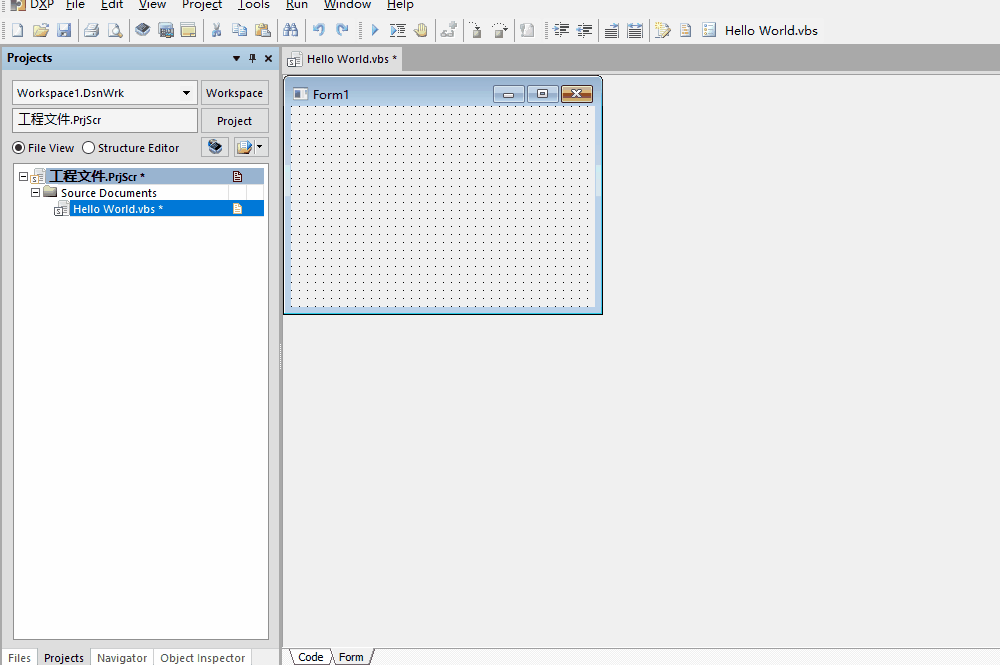Click the Workspace button
This screenshot has width=1000, height=665.
point(234,93)
